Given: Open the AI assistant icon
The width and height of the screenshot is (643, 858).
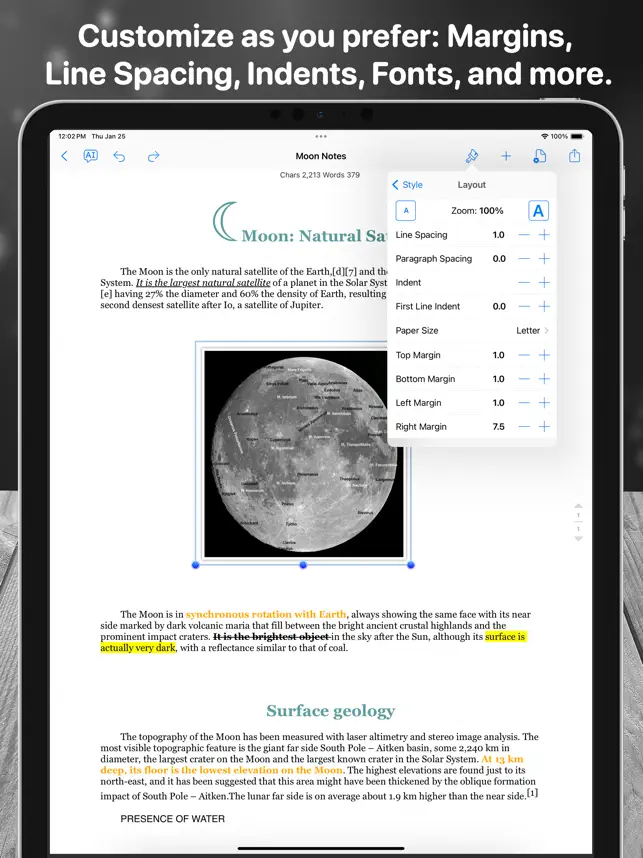Looking at the screenshot, I should pos(90,156).
